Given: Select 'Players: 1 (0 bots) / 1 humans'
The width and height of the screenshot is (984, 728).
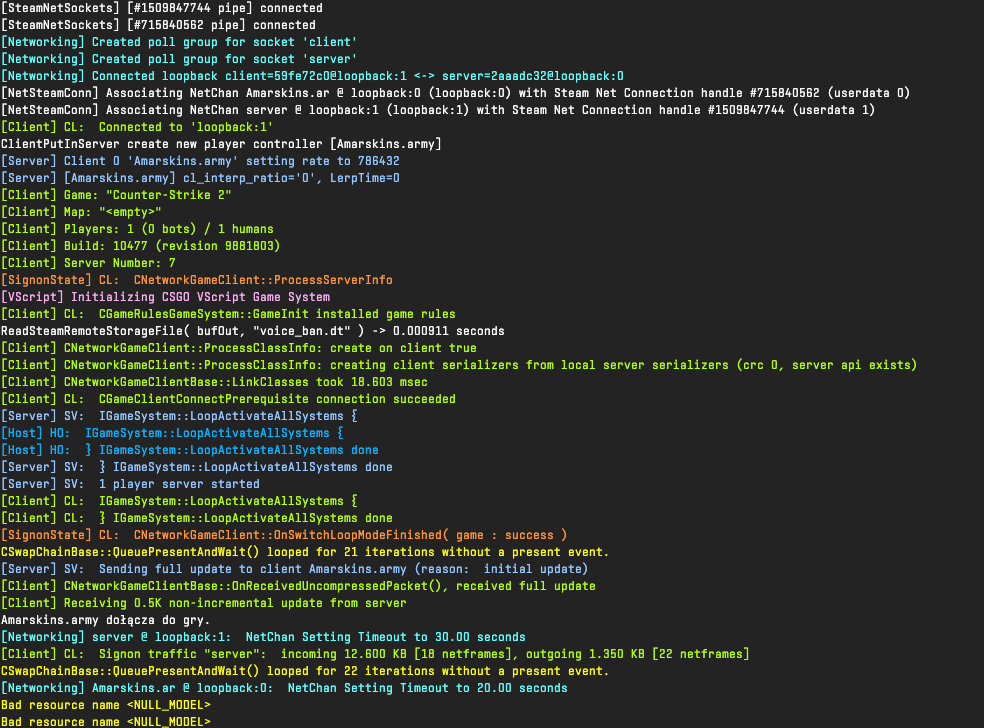Looking at the screenshot, I should (x=137, y=228).
